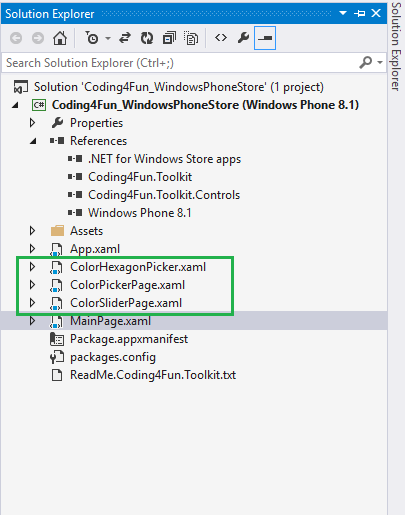Screen dimensions: 405x515
Task: Expand the Properties node
Action: coord(32,123)
